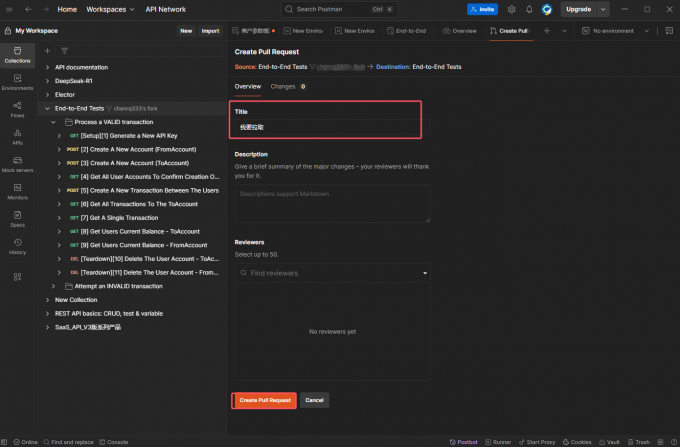The width and height of the screenshot is (680, 447).
Task: Expand the New Collection item
Action: (x=47, y=300)
